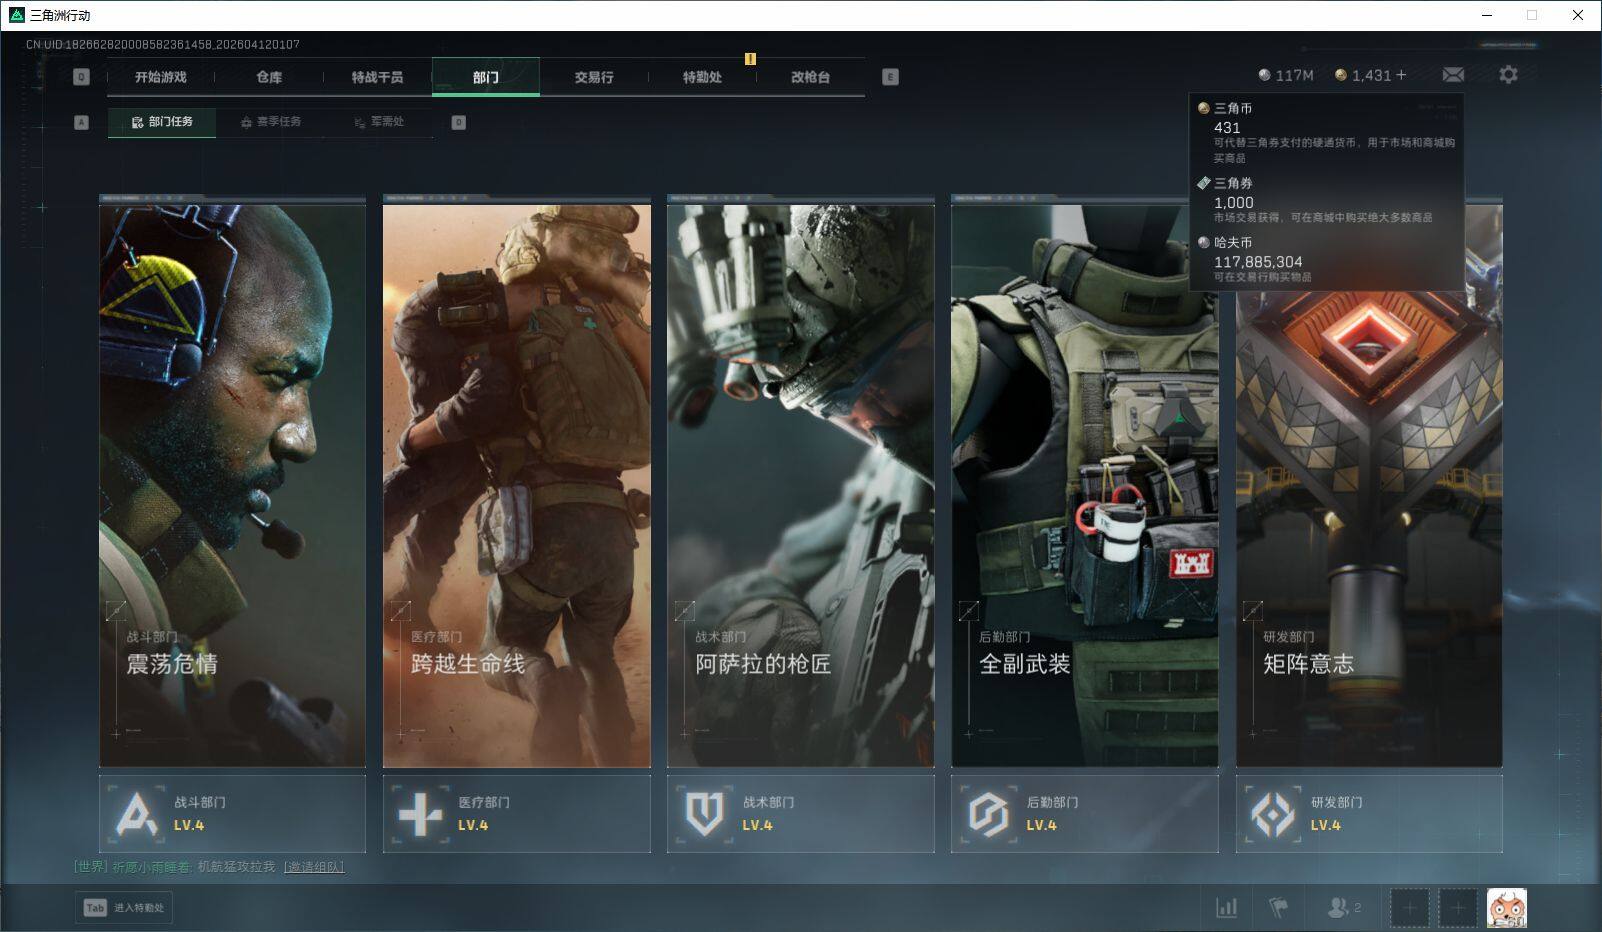
Task: Select the 军需处 sub-tab
Action: pyautogui.click(x=379, y=122)
